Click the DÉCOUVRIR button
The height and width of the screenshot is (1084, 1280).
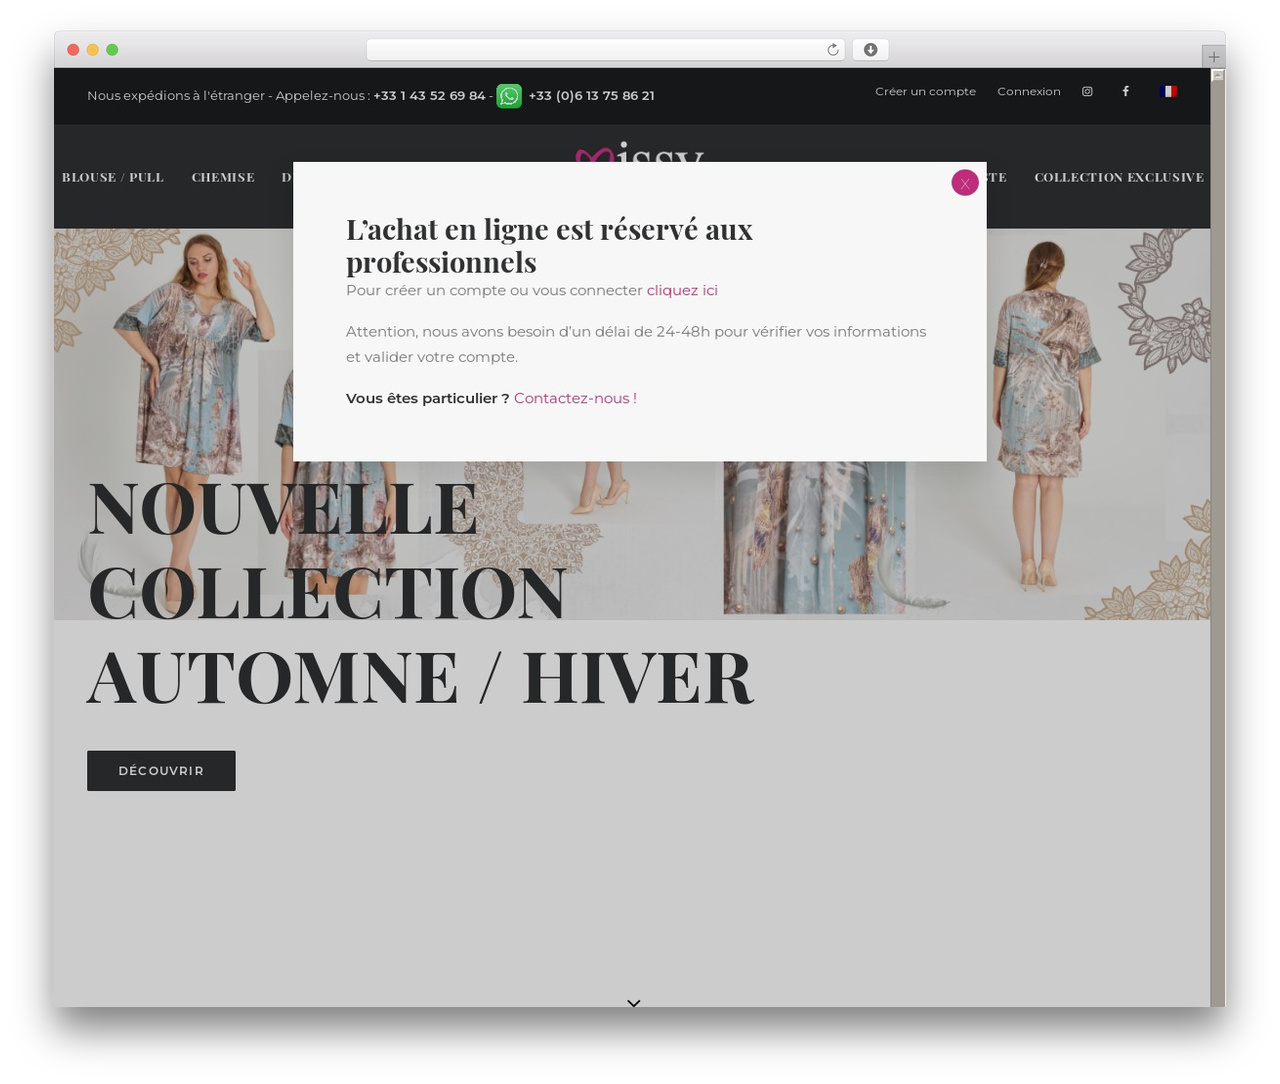(161, 771)
